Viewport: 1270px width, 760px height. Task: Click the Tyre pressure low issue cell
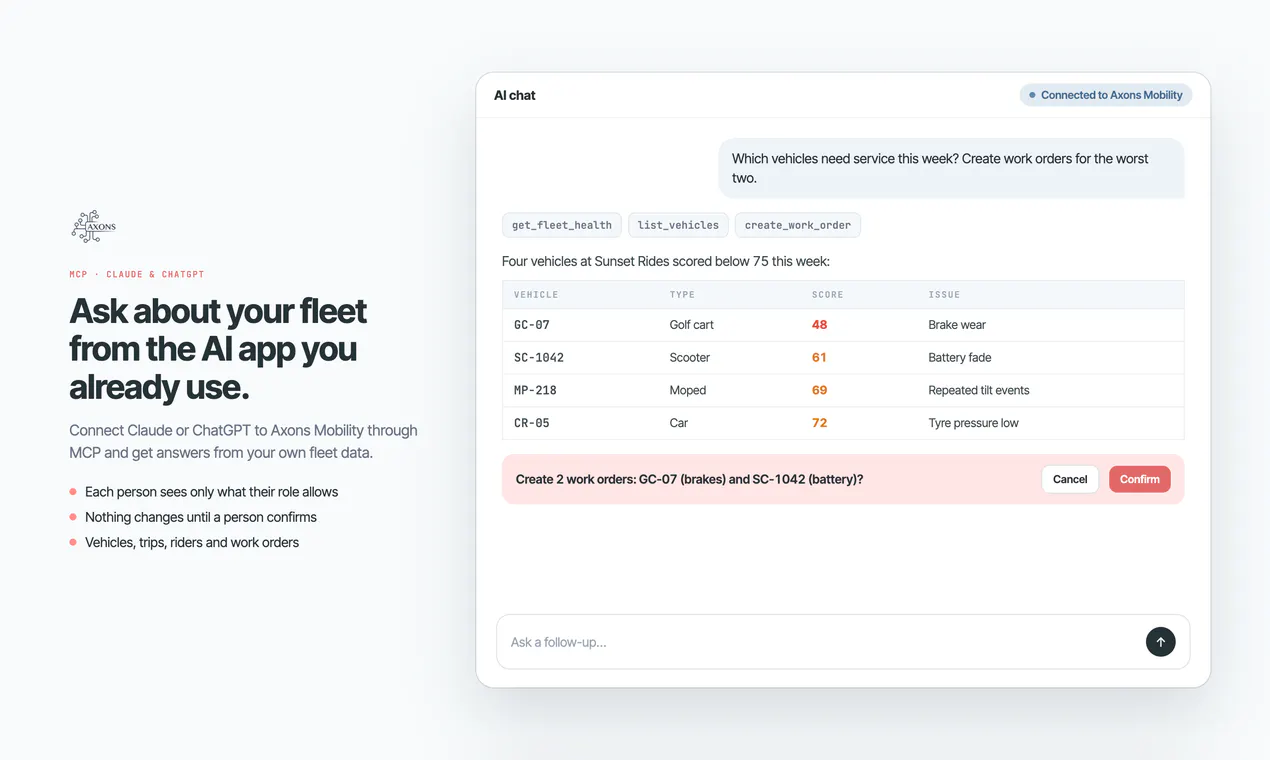(x=973, y=423)
